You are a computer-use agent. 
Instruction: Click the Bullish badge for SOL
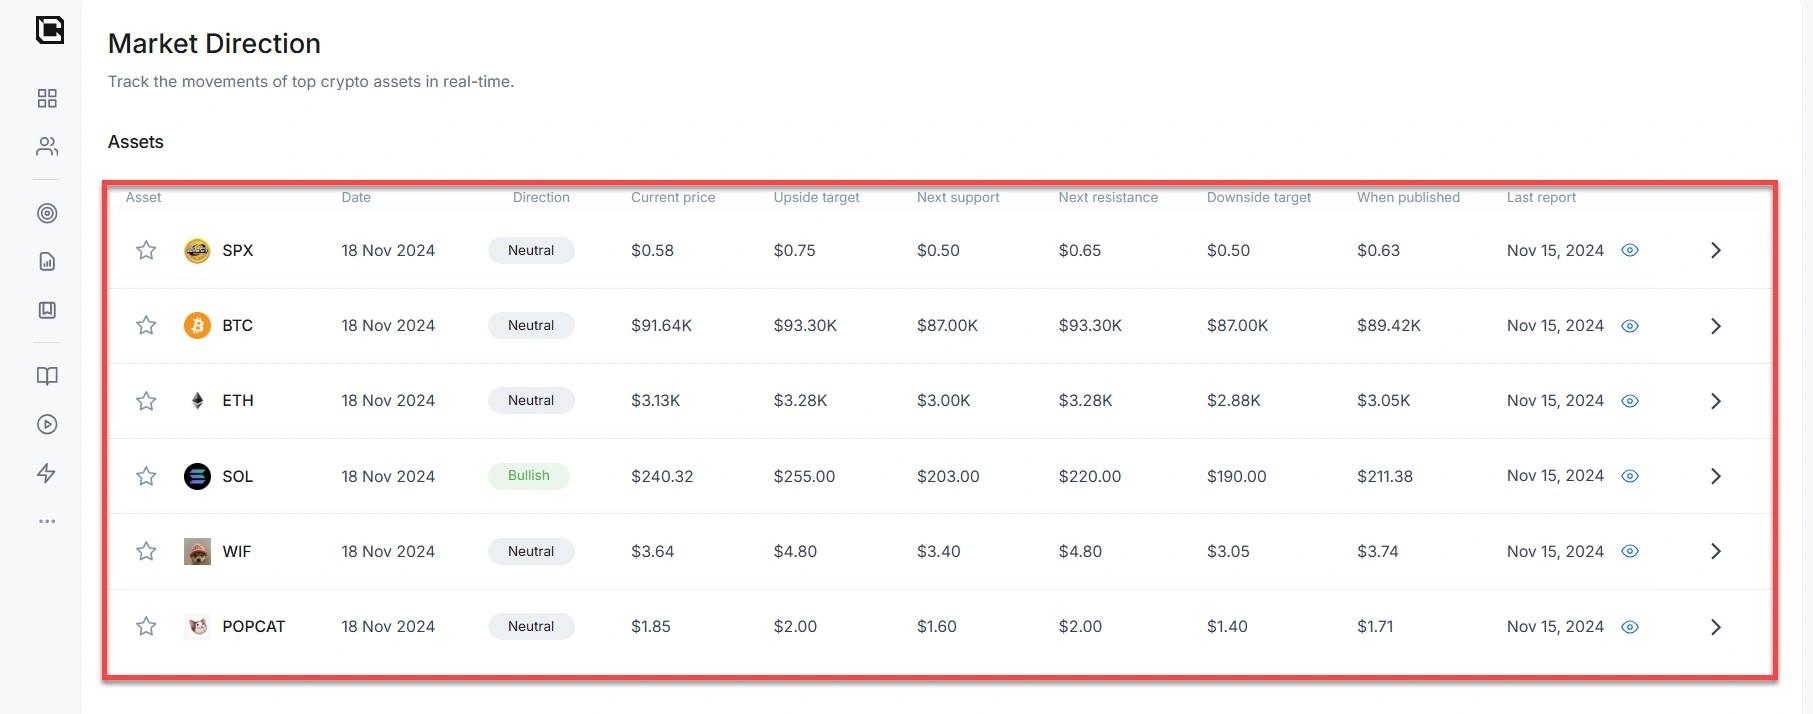(529, 476)
